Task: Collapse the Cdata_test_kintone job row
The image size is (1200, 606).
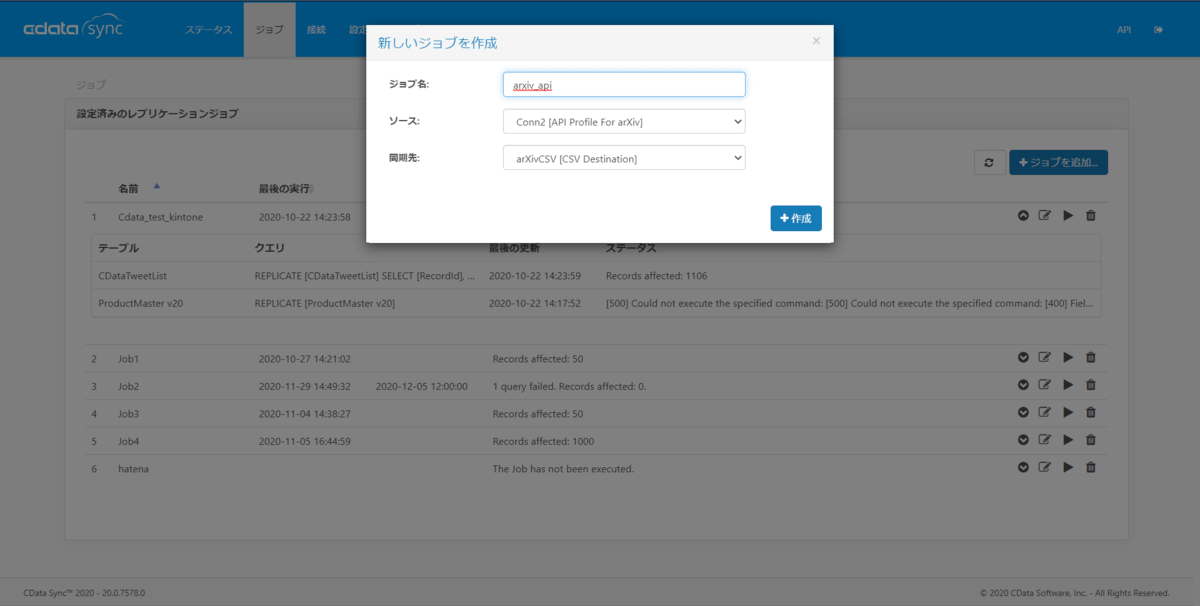Action: 1023,216
